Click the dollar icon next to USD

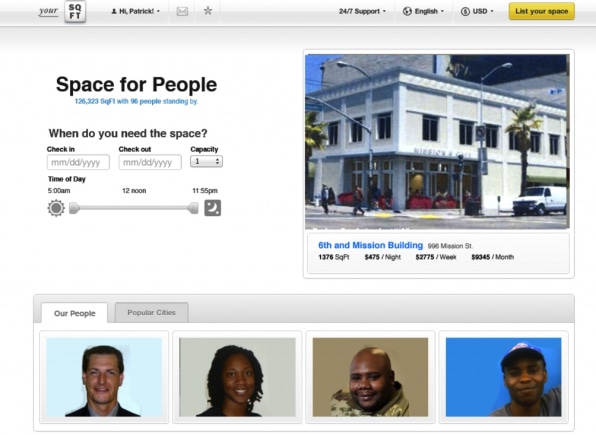465,11
